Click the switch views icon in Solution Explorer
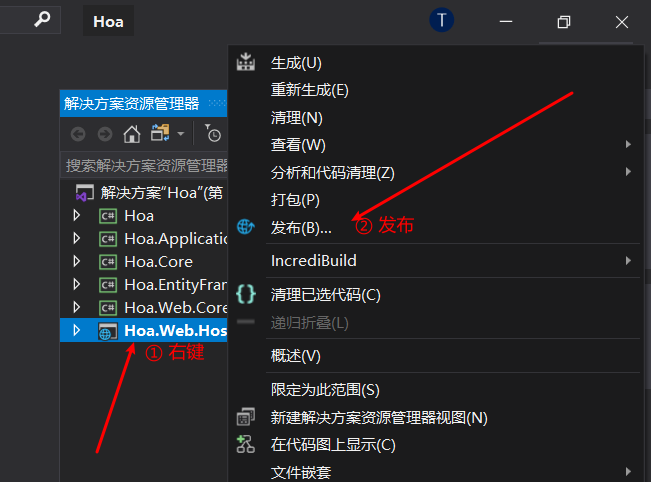This screenshot has width=651, height=482. point(160,134)
